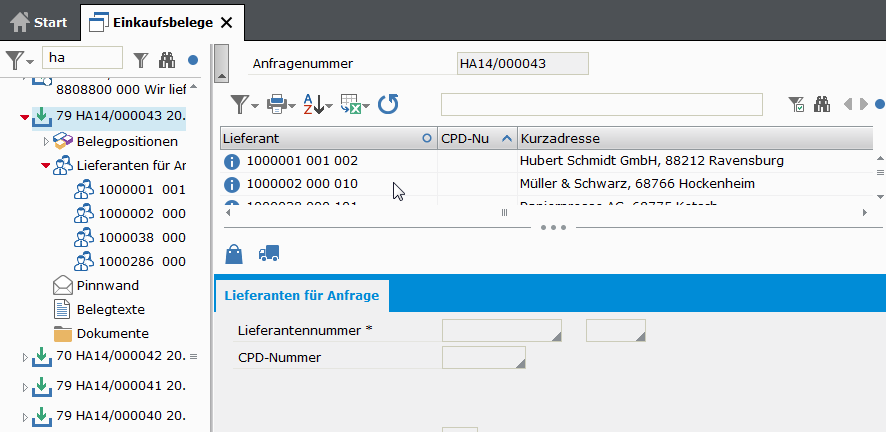Select the Lieferanten für Anfrage tree item
The width and height of the screenshot is (886, 432).
[x=119, y=165]
